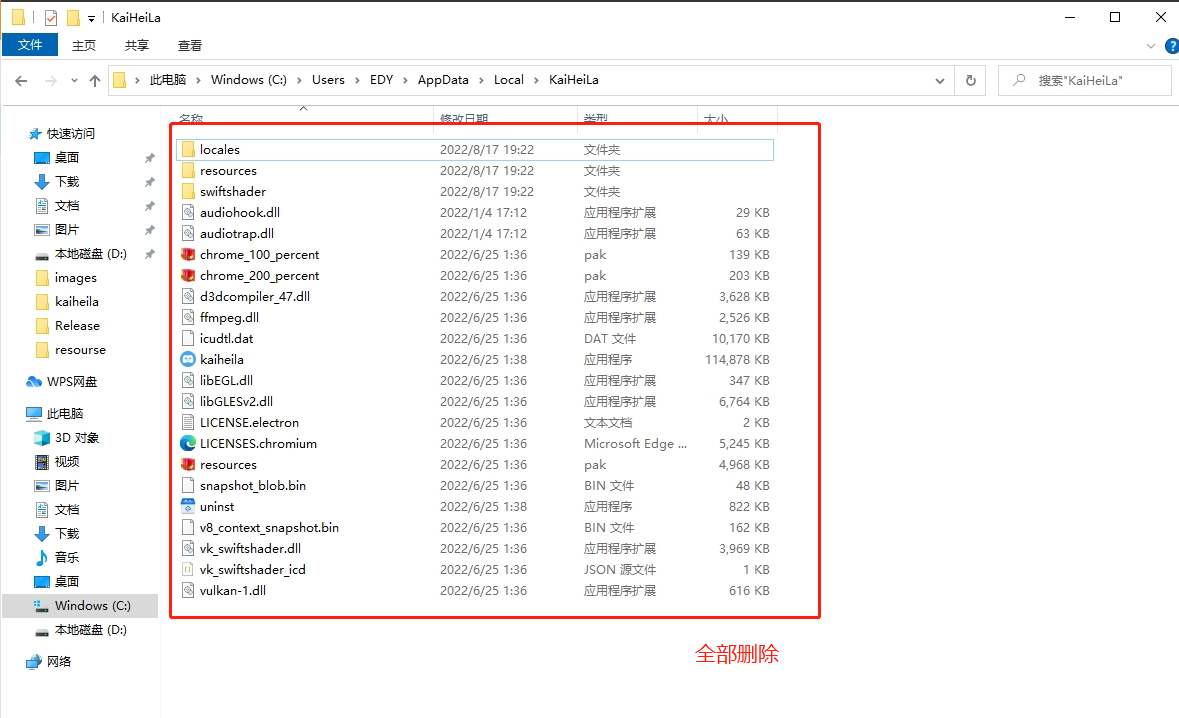Expand the Windows (C:) breadcrumb chevron
The width and height of the screenshot is (1179, 718).
[299, 80]
